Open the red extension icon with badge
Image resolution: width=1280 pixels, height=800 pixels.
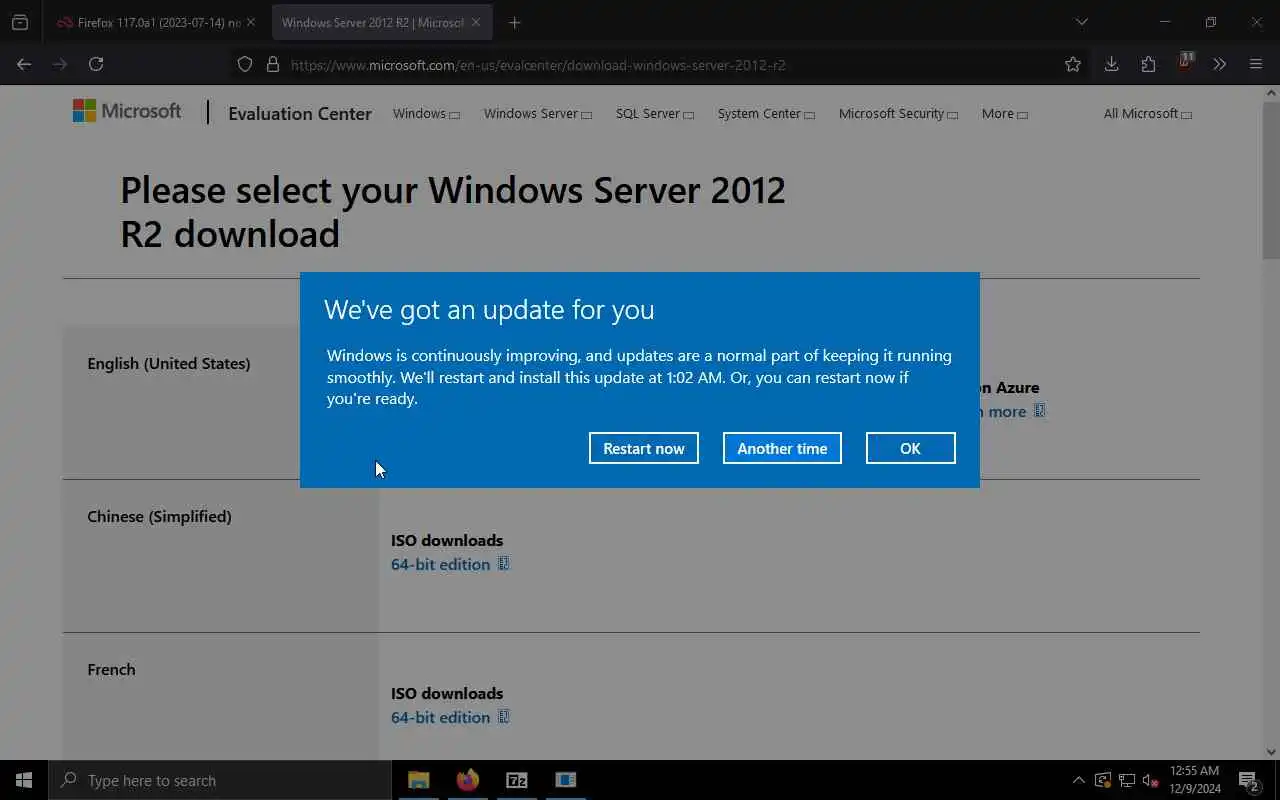point(1185,62)
